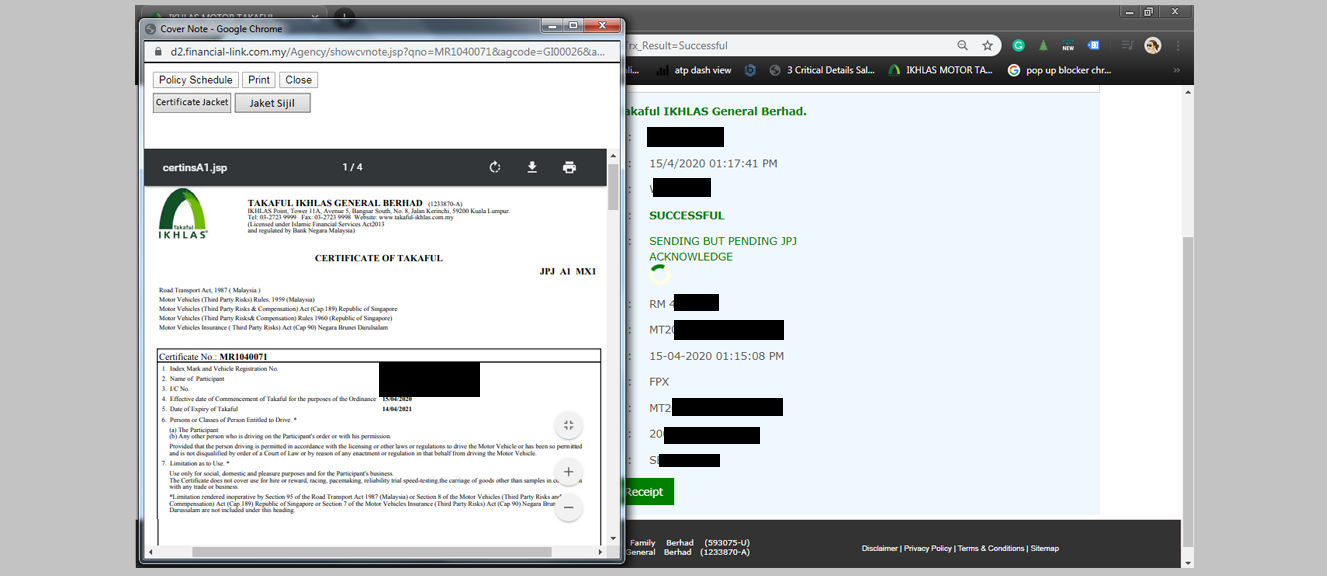The image size is (1327, 576).
Task: Restore down the main Chrome window
Action: [x=1149, y=11]
